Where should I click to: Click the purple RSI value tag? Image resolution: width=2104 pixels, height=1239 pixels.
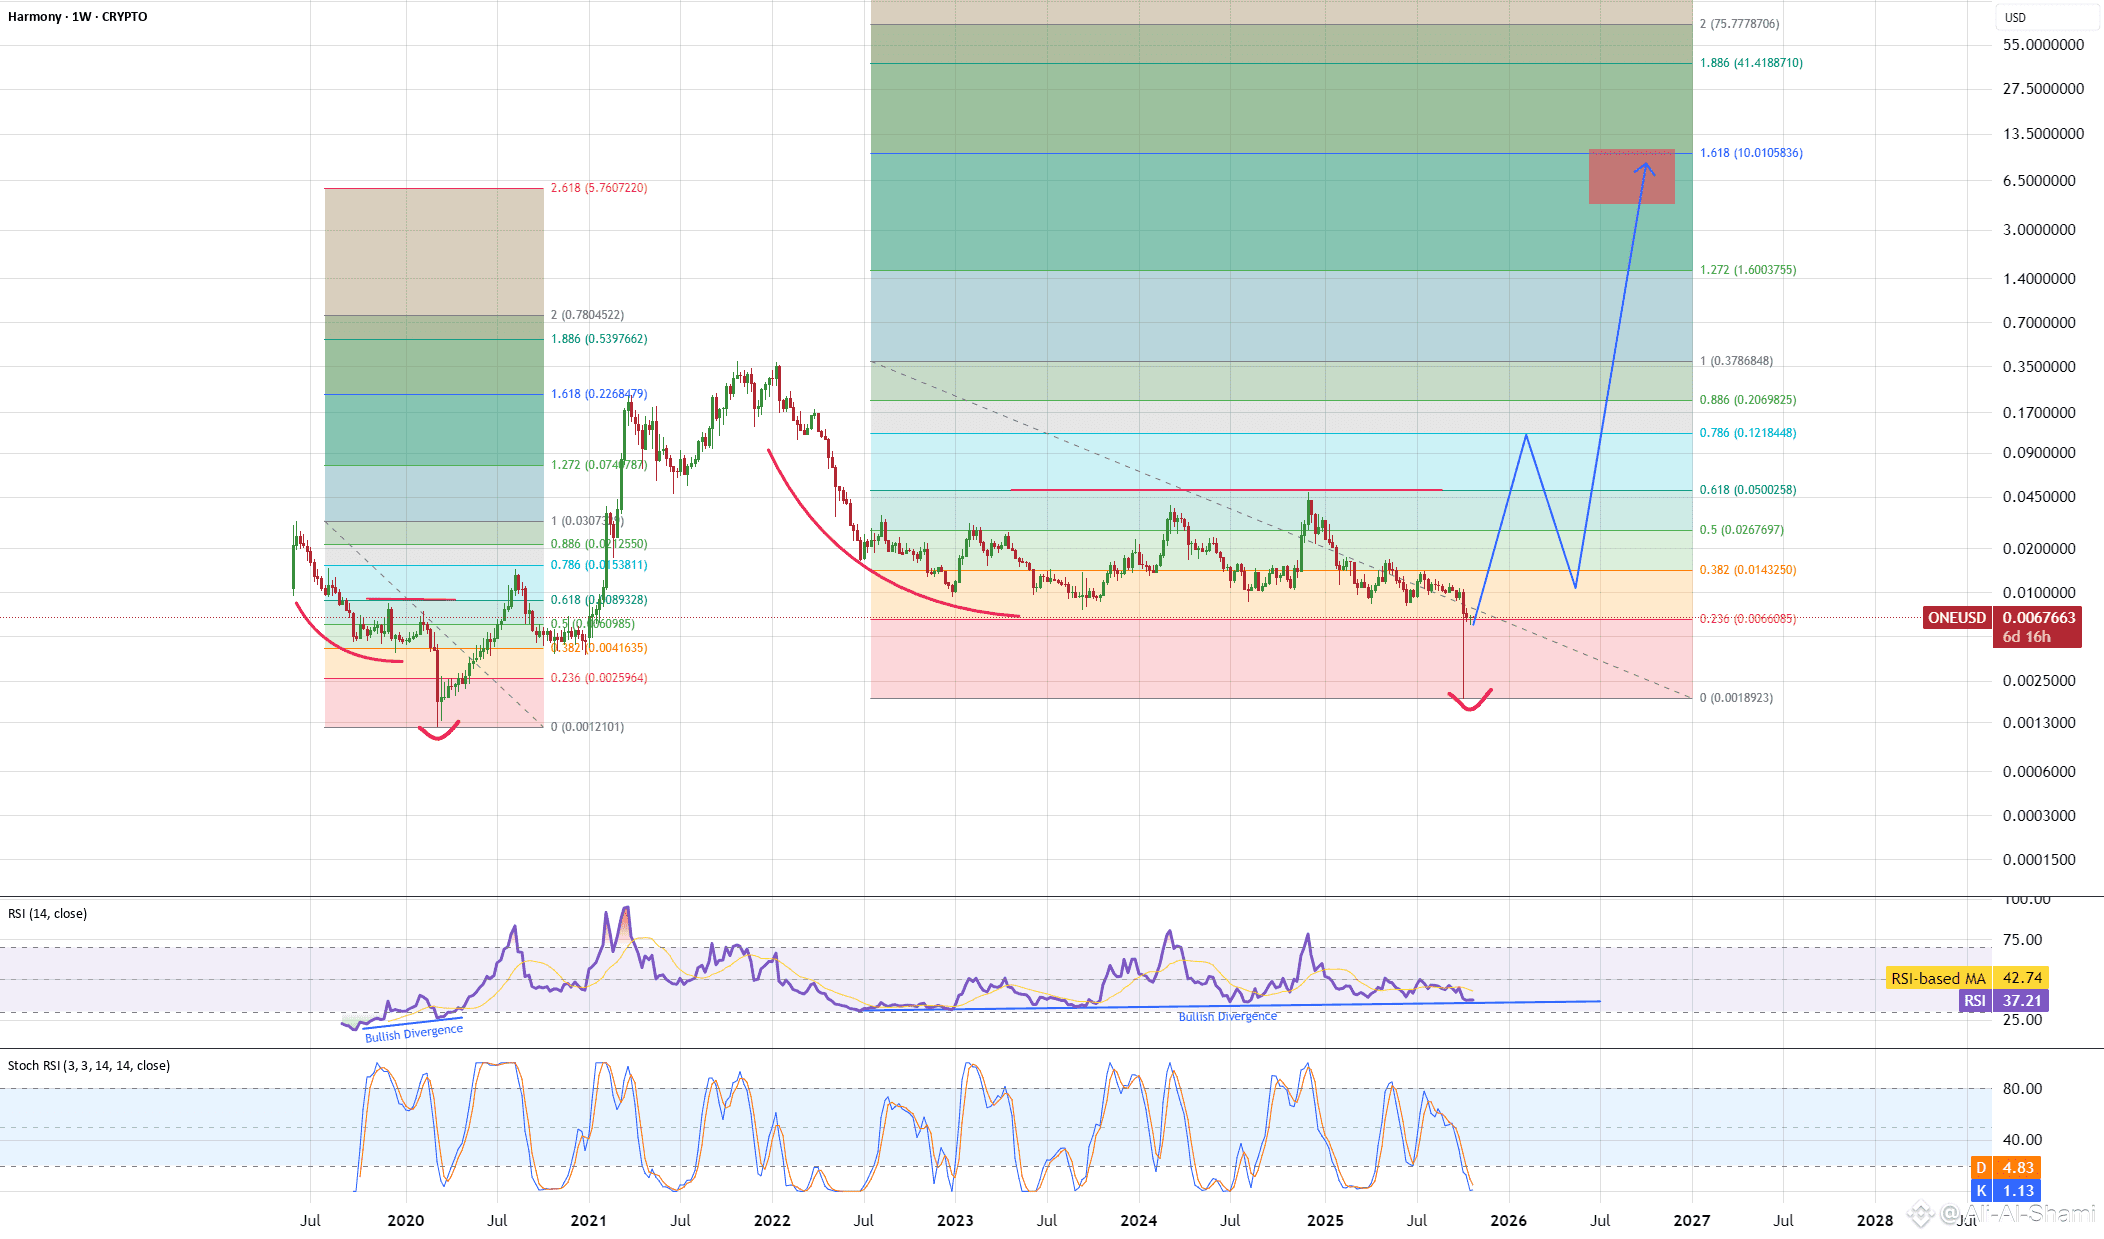pos(2021,1001)
